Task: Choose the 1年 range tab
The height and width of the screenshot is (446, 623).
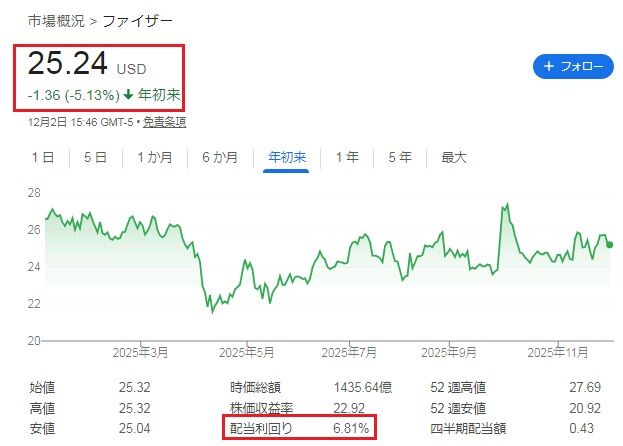Action: coord(347,157)
